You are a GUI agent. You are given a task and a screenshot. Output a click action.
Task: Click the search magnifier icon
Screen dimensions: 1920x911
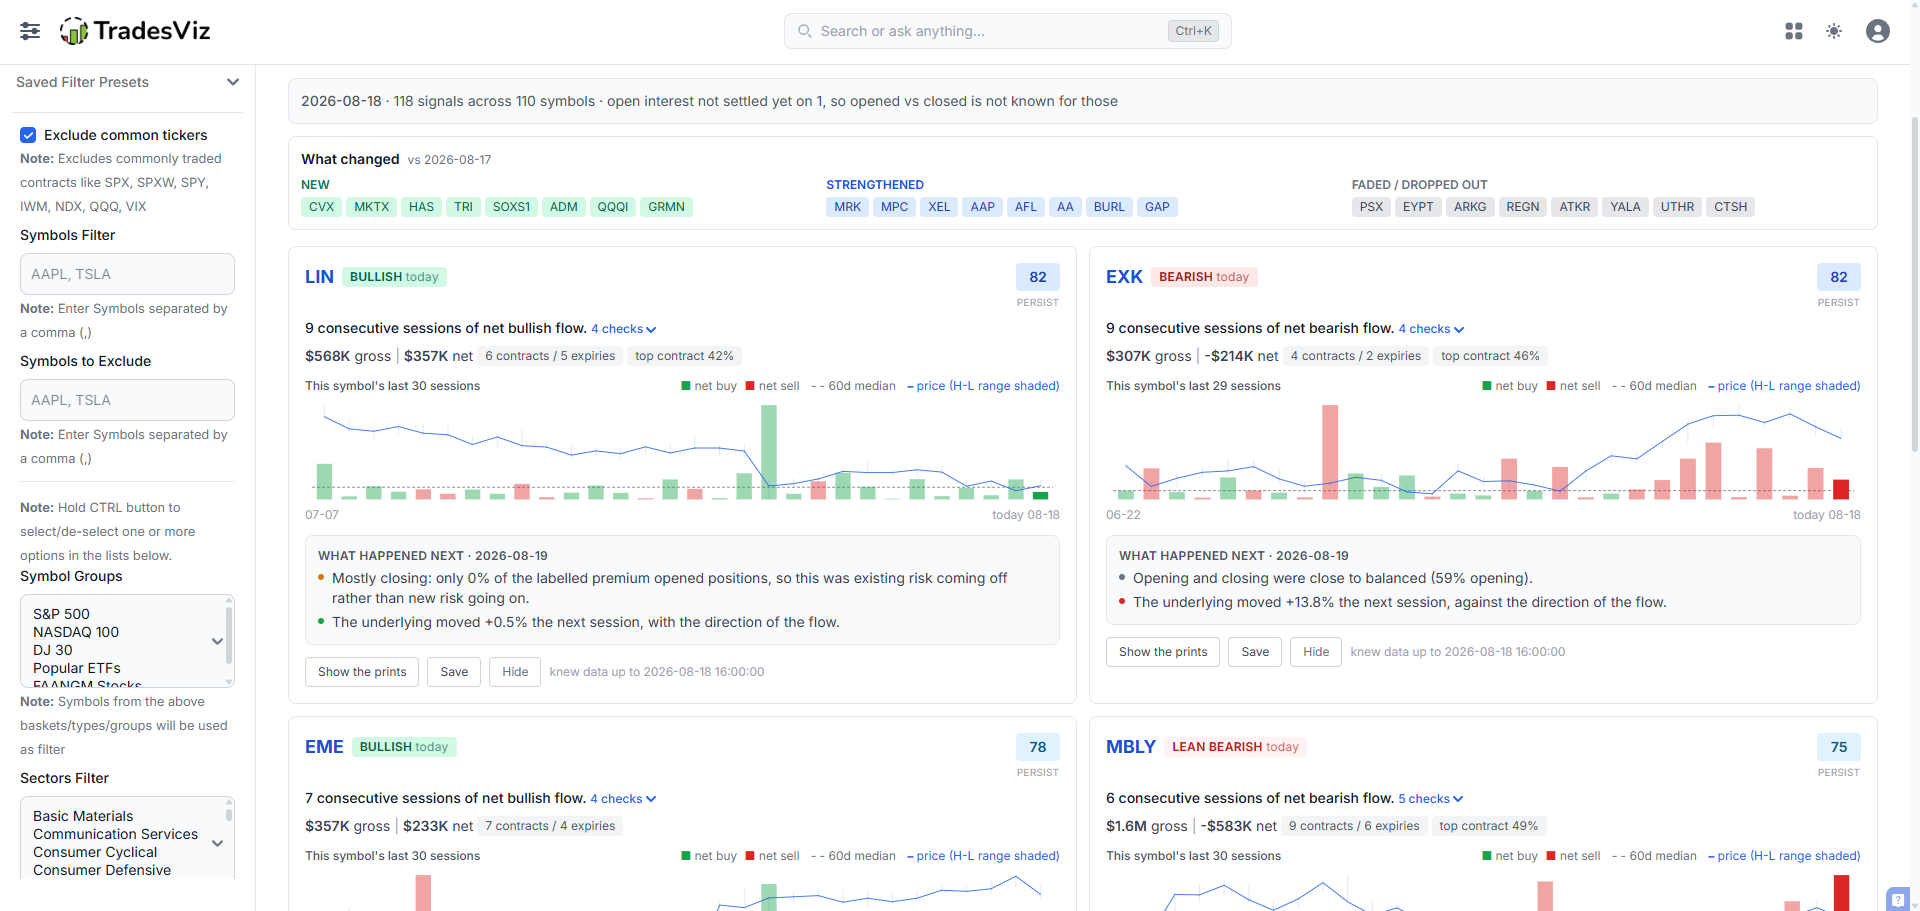coord(805,31)
